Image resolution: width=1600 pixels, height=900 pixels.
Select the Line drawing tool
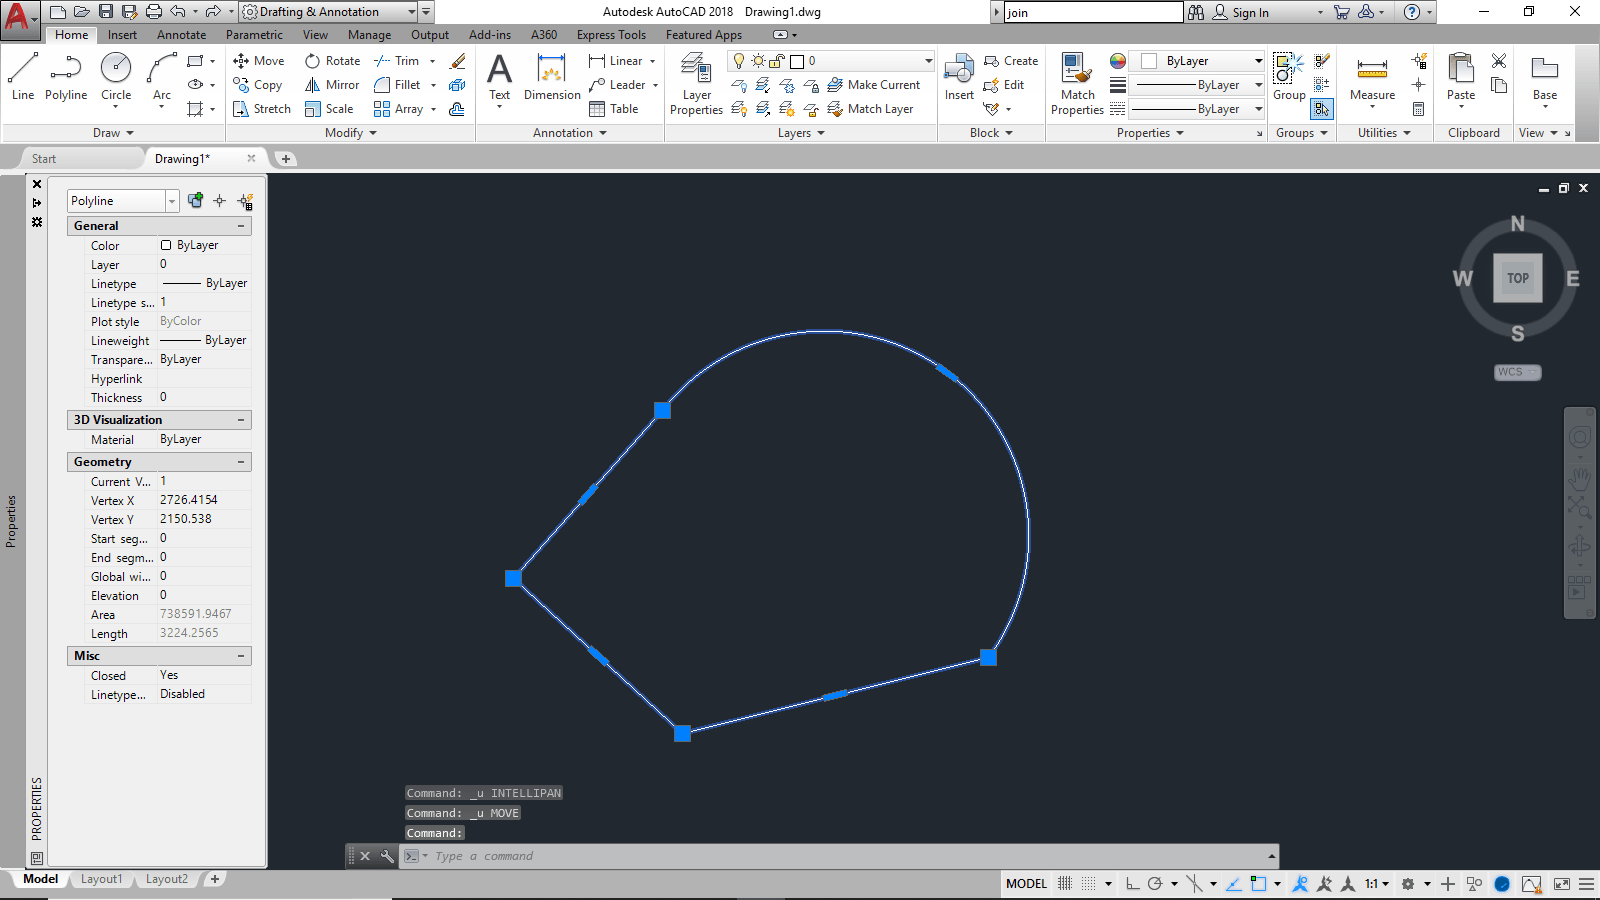coord(23,77)
